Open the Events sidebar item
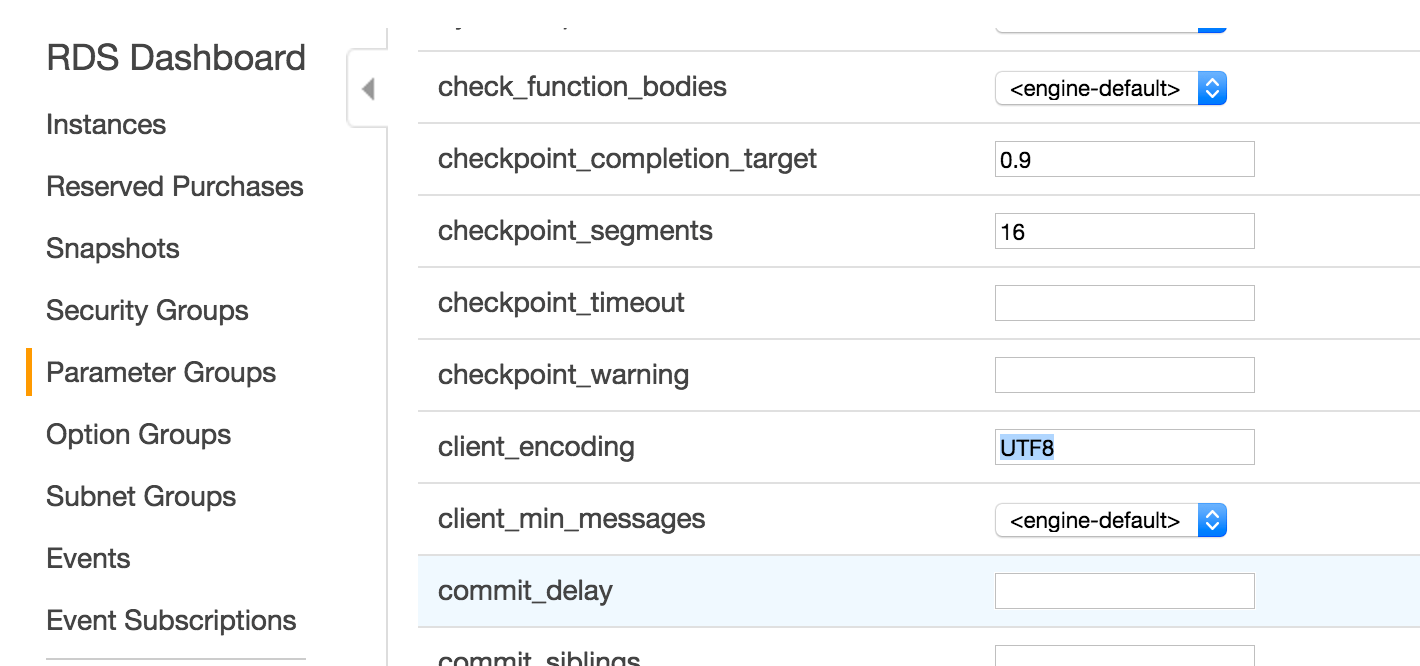Viewport: 1420px width, 666px height. (88, 559)
